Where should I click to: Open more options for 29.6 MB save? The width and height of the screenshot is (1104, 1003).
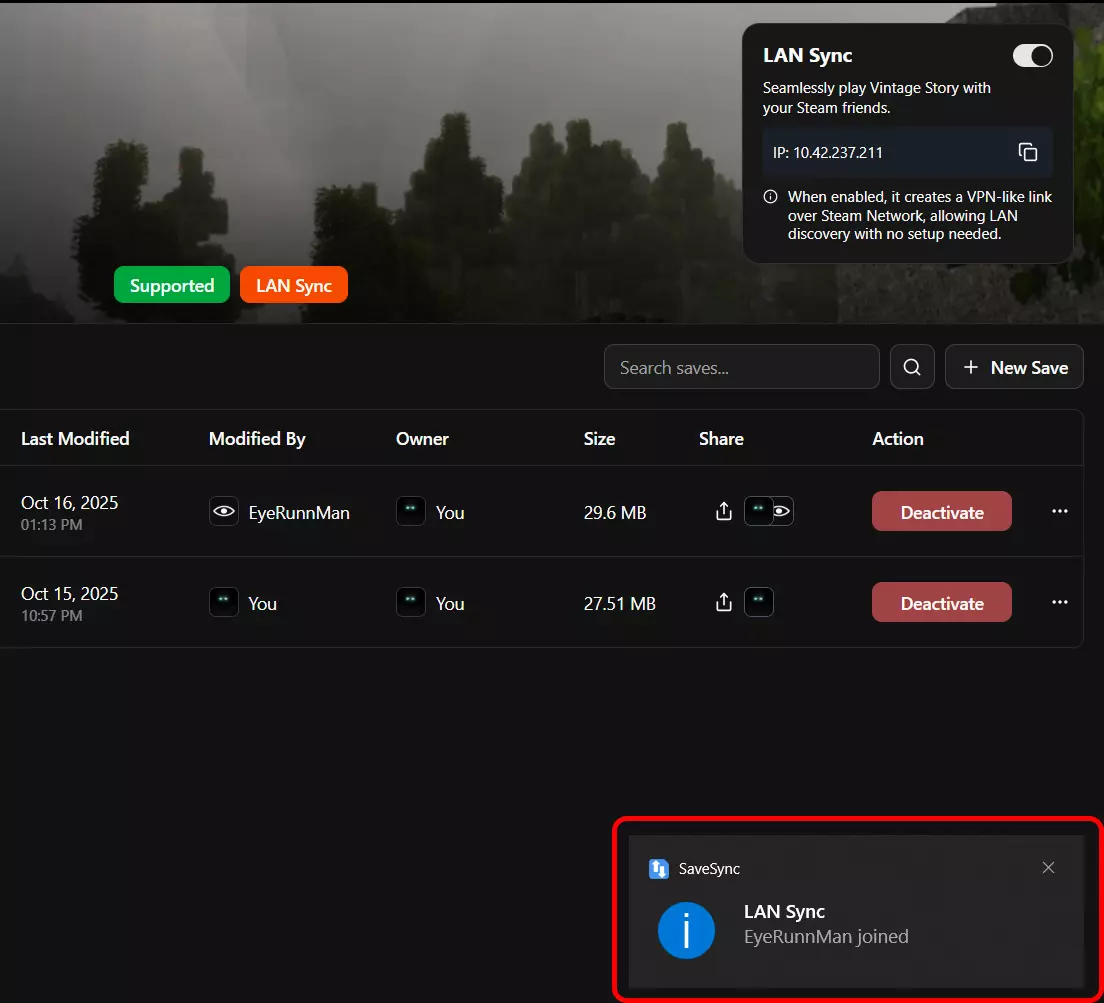1060,511
